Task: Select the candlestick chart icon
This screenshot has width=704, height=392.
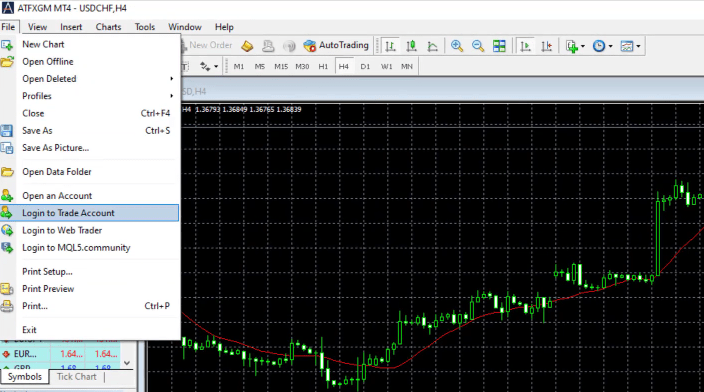Action: point(411,46)
